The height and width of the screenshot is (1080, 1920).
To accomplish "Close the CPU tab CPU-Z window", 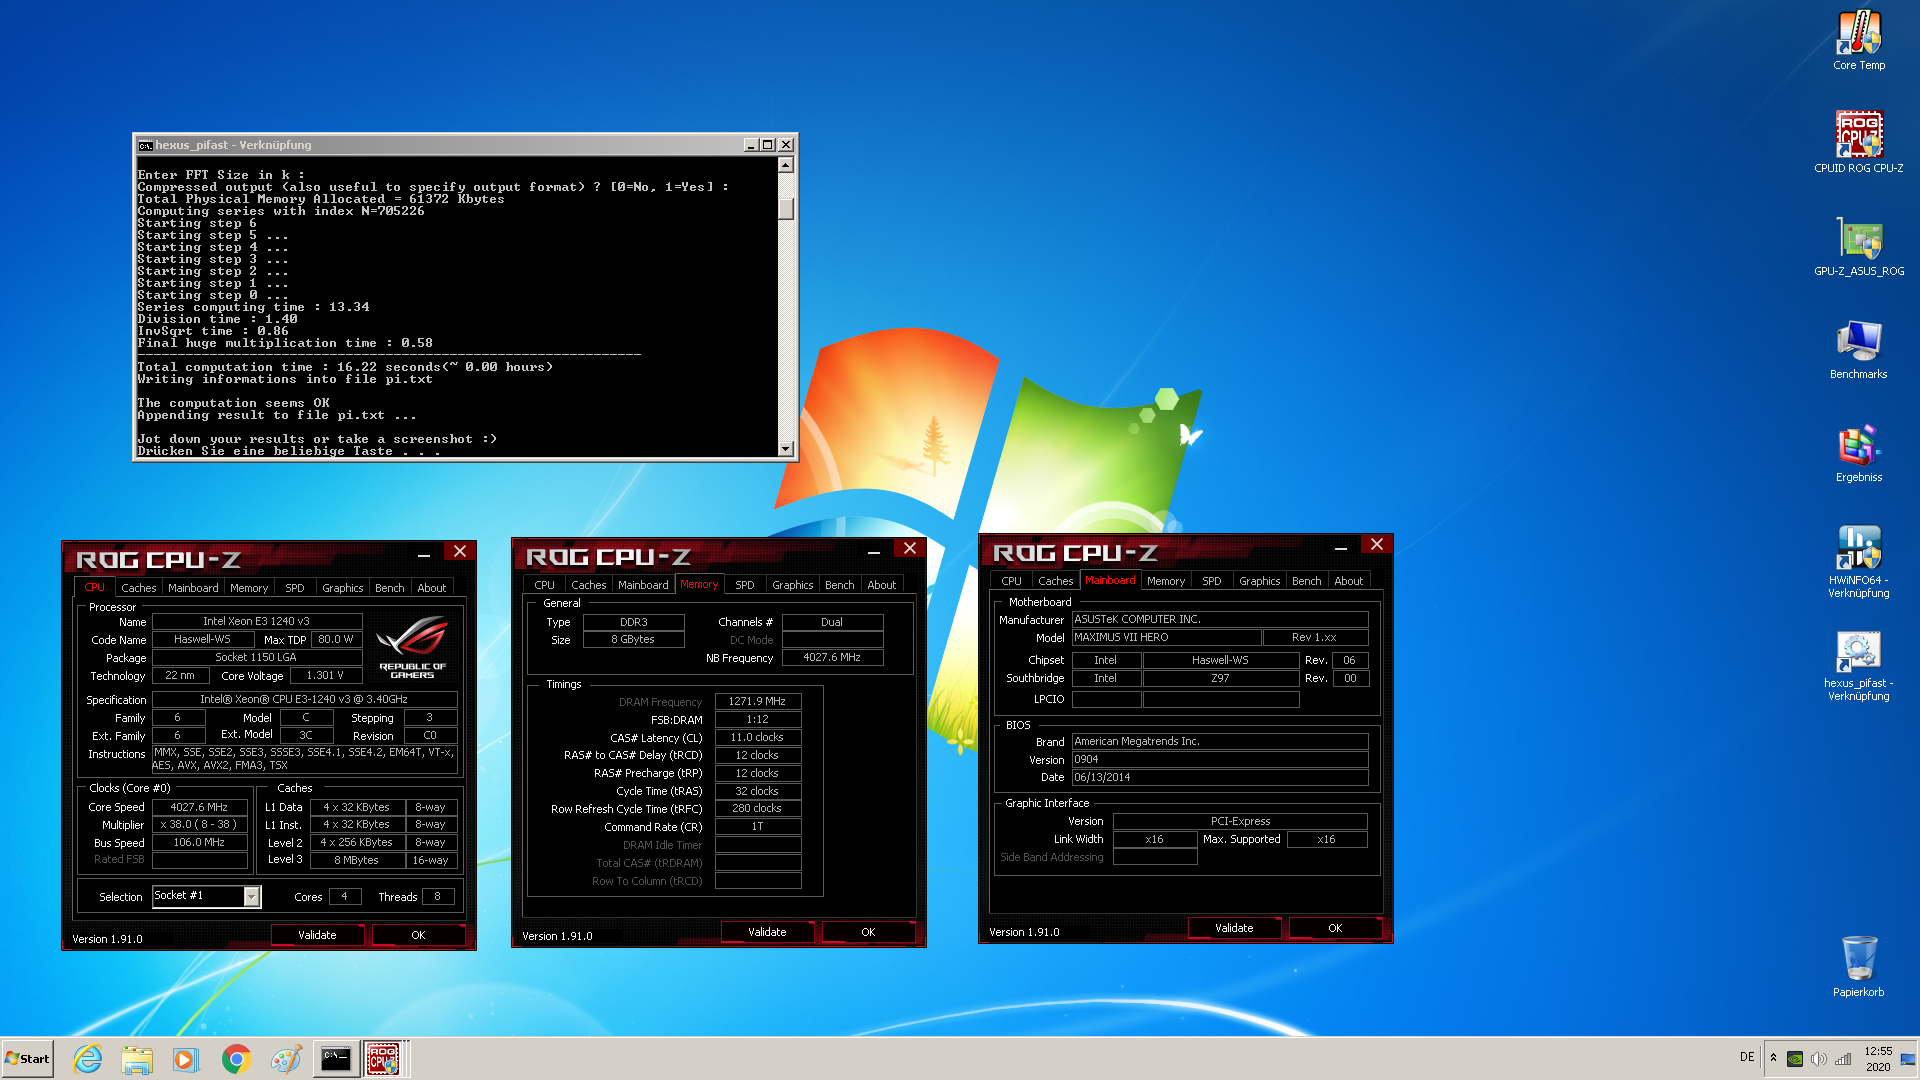I will (x=460, y=551).
